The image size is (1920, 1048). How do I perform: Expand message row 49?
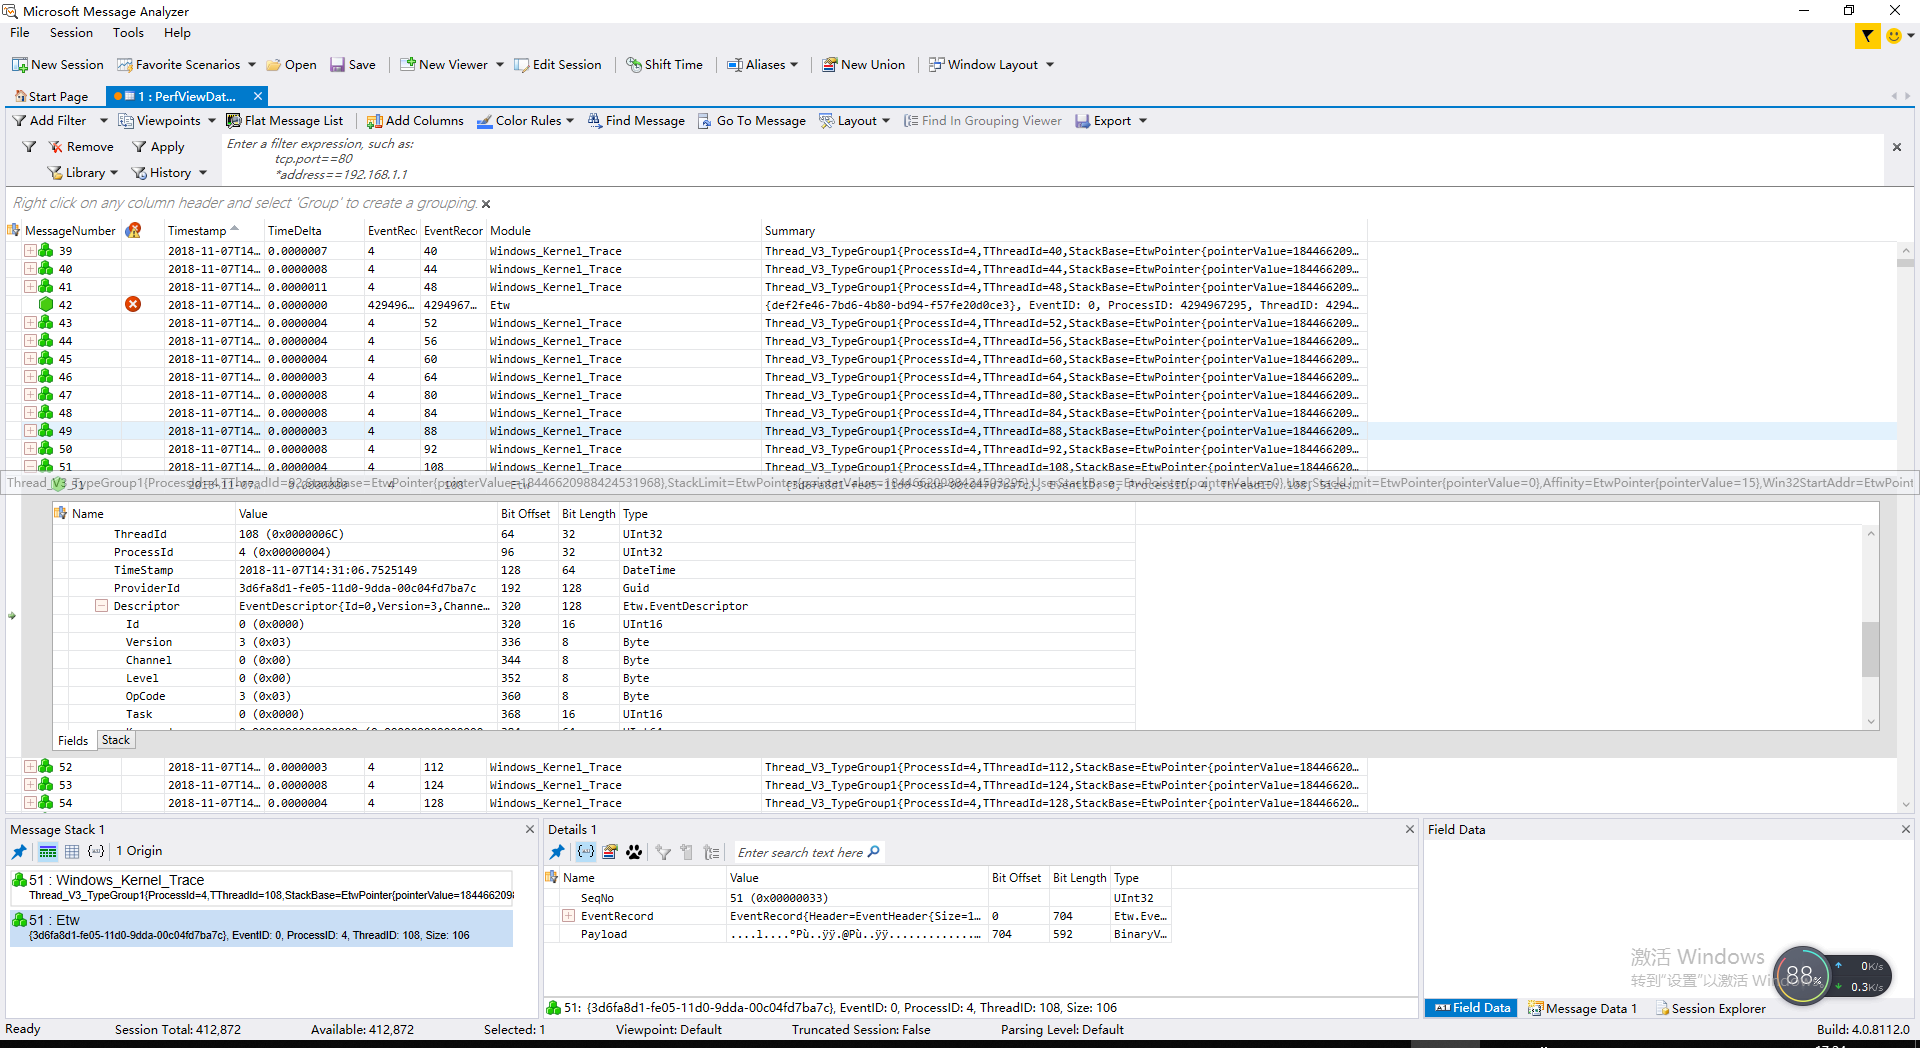(30, 431)
